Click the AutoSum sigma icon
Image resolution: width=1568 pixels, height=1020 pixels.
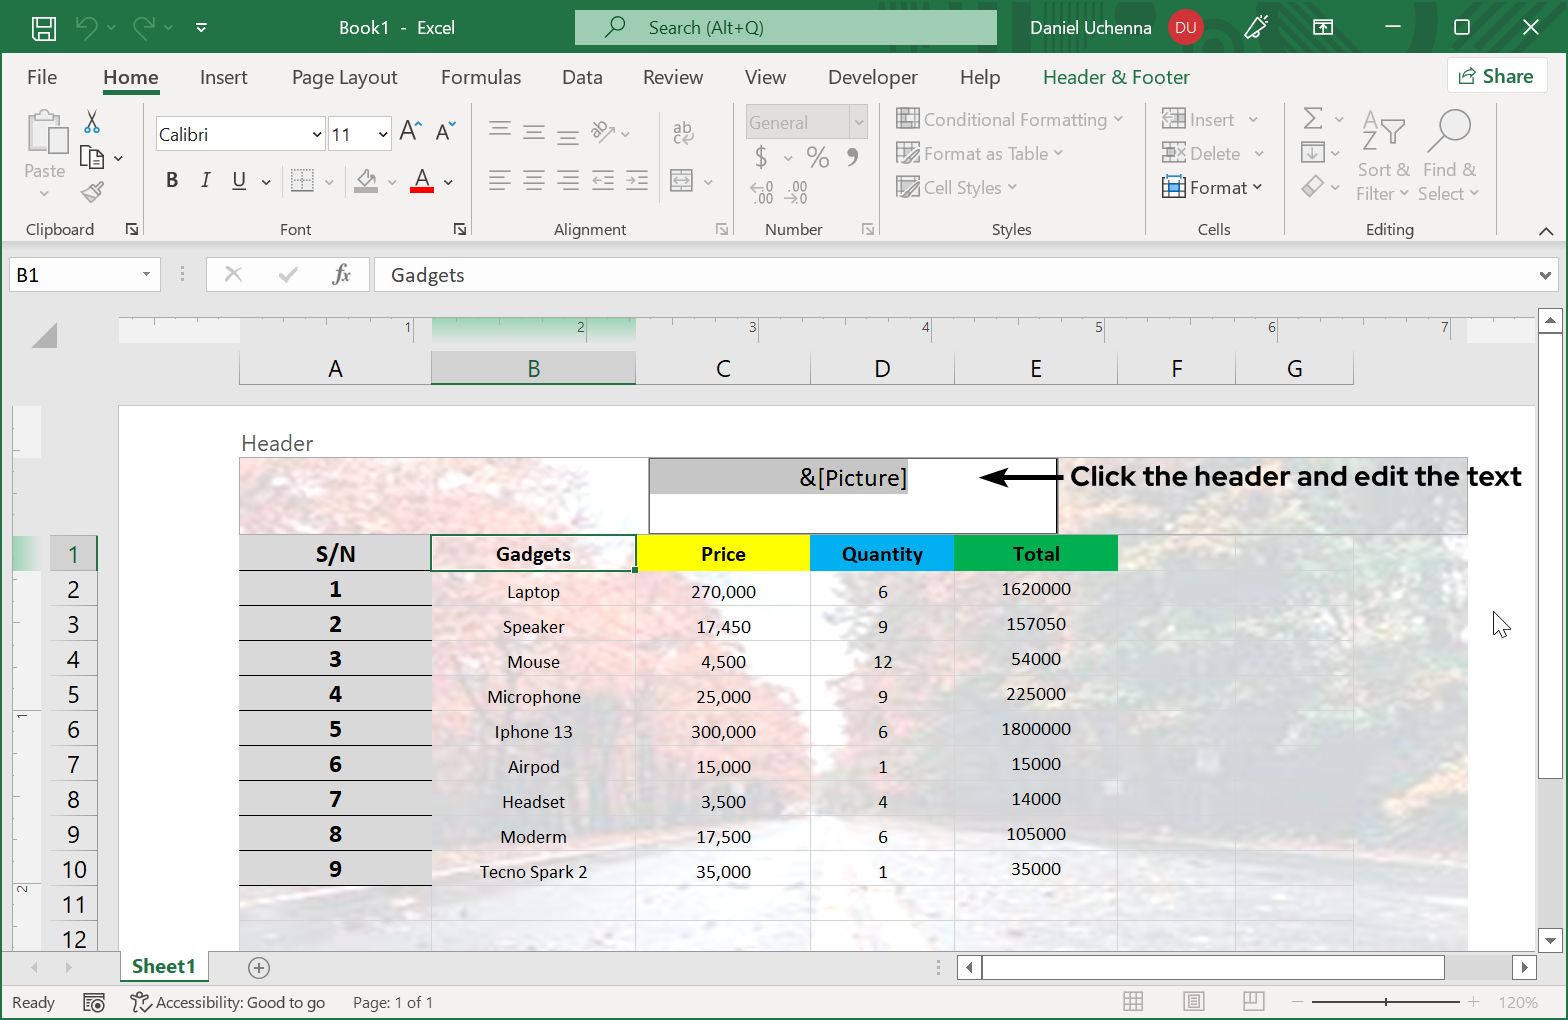(1313, 119)
